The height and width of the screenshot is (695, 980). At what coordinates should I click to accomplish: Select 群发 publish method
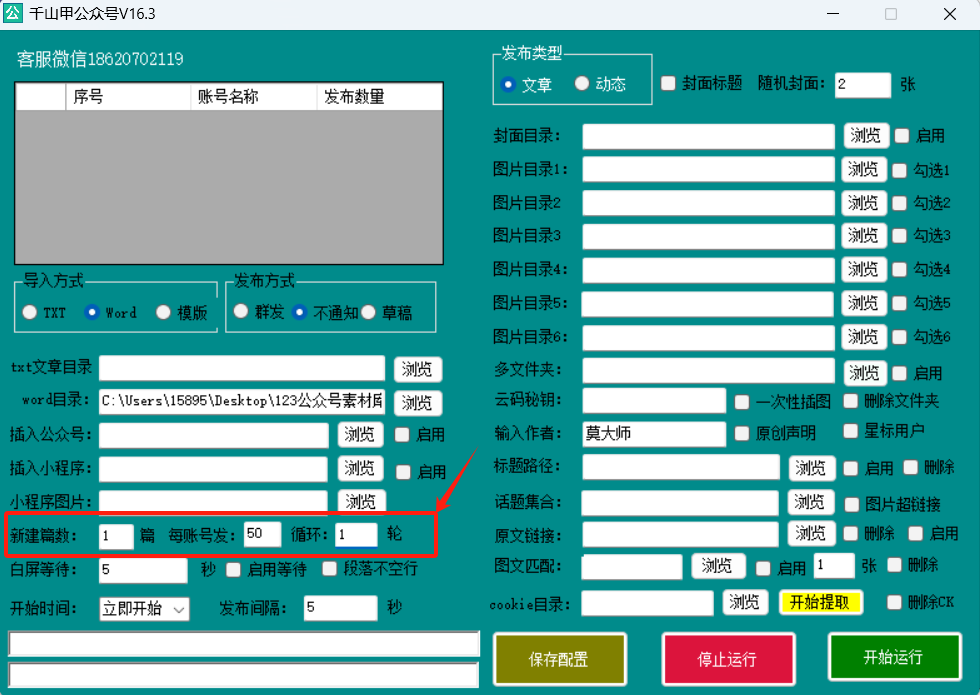point(241,311)
